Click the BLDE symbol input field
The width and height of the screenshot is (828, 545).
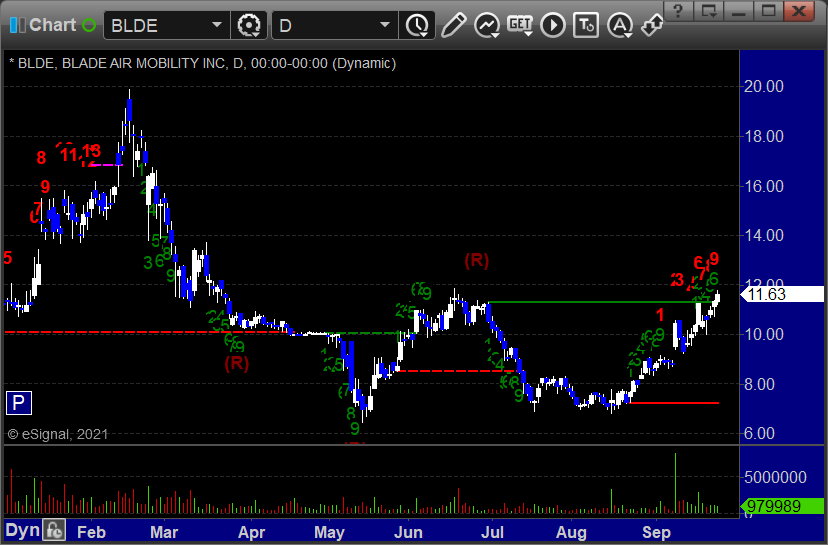tap(156, 25)
